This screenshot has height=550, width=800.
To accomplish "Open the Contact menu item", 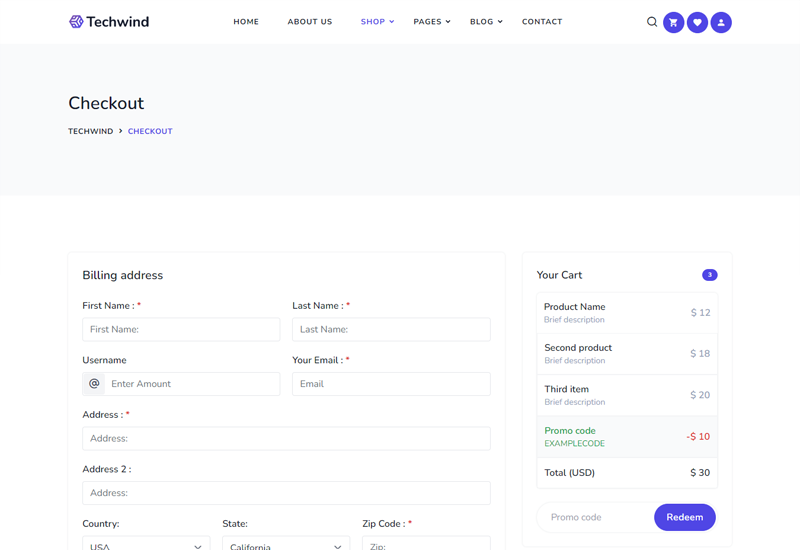I will click(x=542, y=21).
